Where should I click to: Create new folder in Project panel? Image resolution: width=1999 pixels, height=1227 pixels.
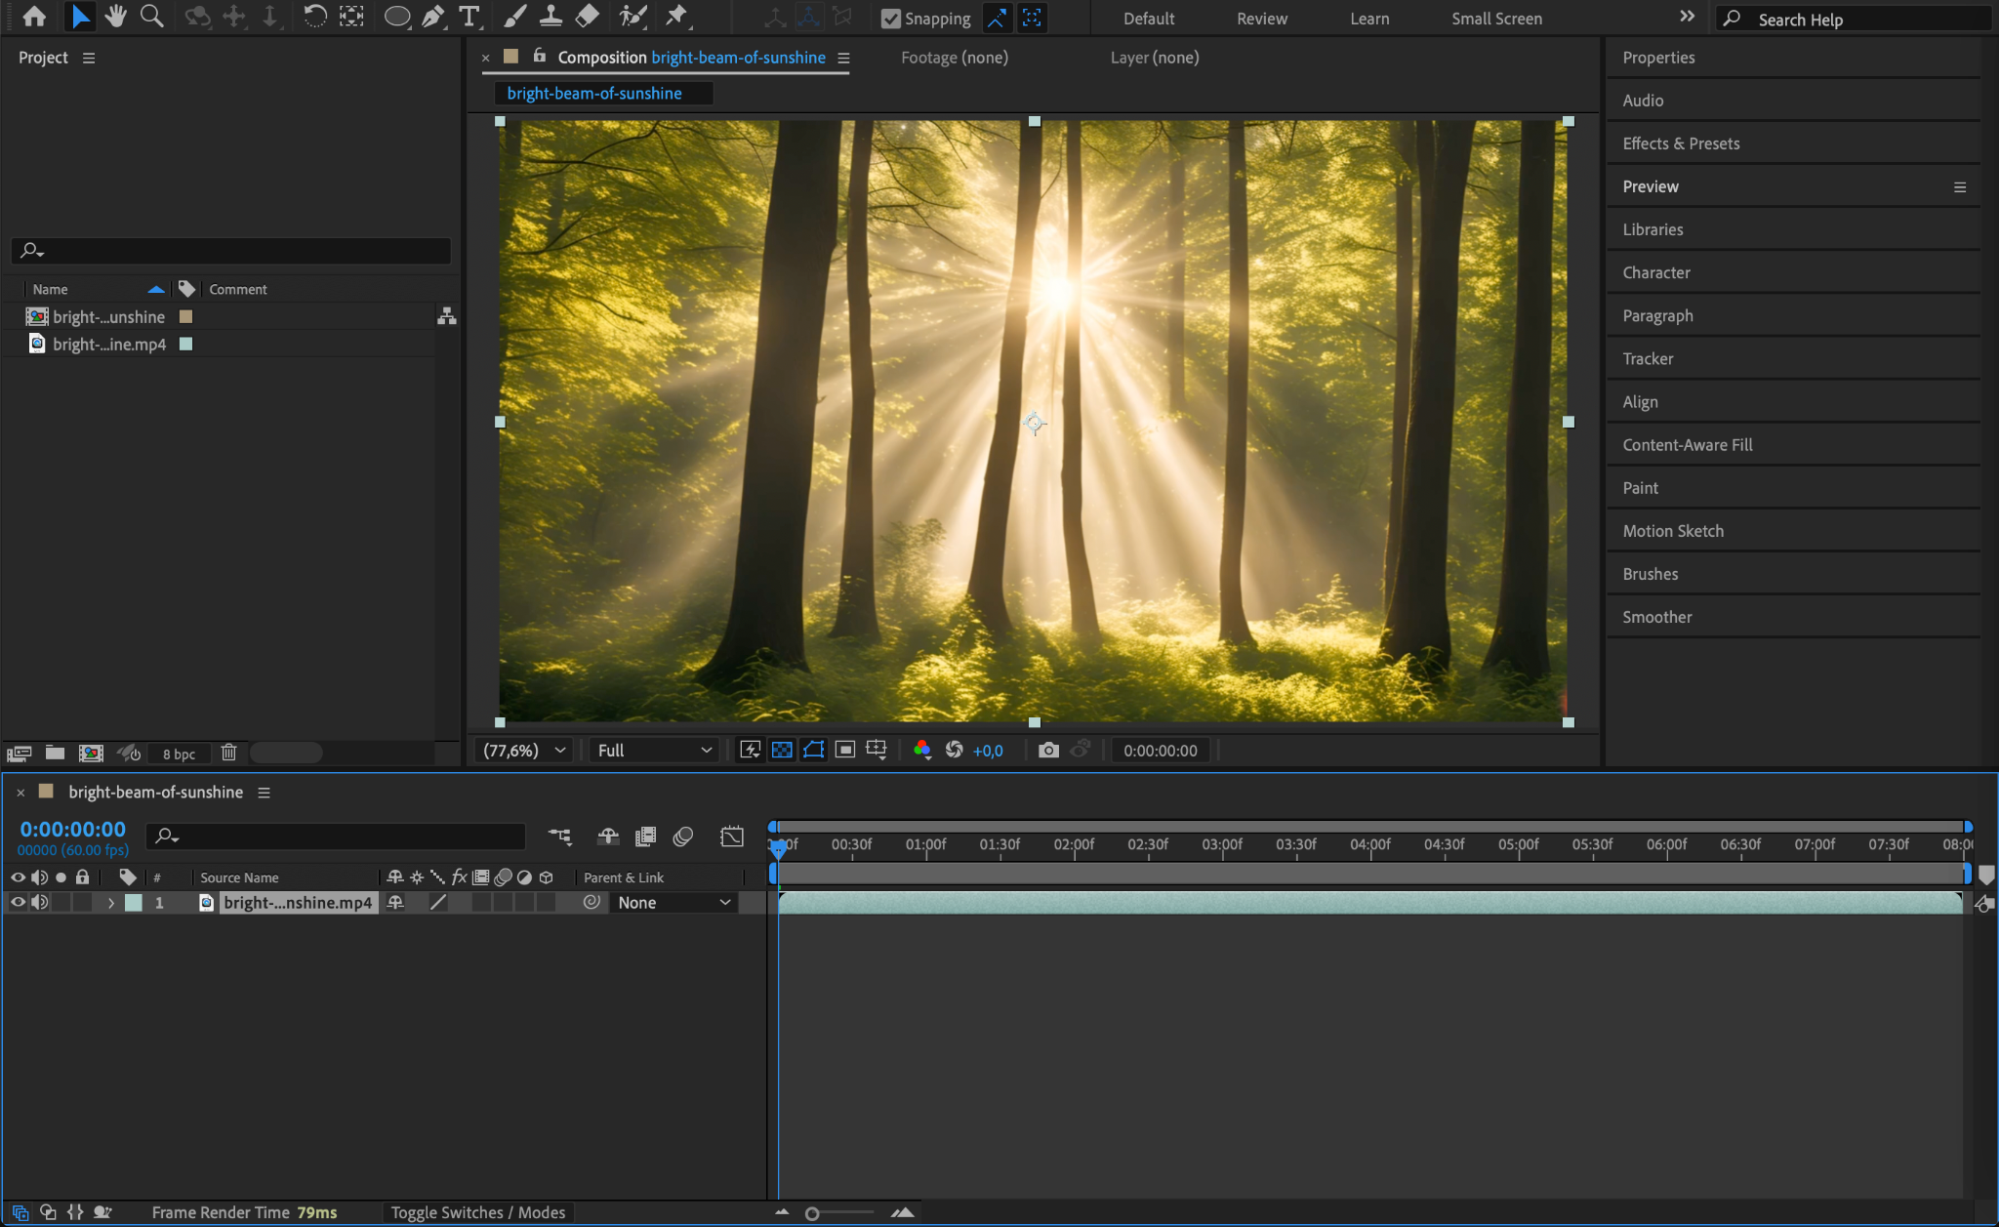tap(55, 753)
